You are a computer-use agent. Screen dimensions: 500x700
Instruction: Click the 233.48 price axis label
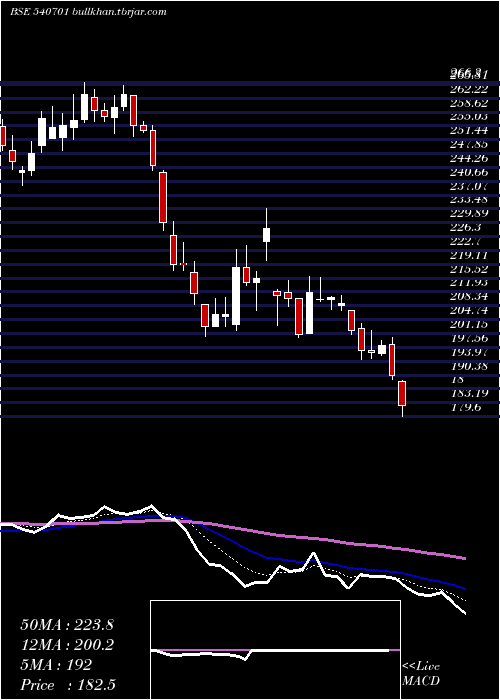[x=468, y=200]
